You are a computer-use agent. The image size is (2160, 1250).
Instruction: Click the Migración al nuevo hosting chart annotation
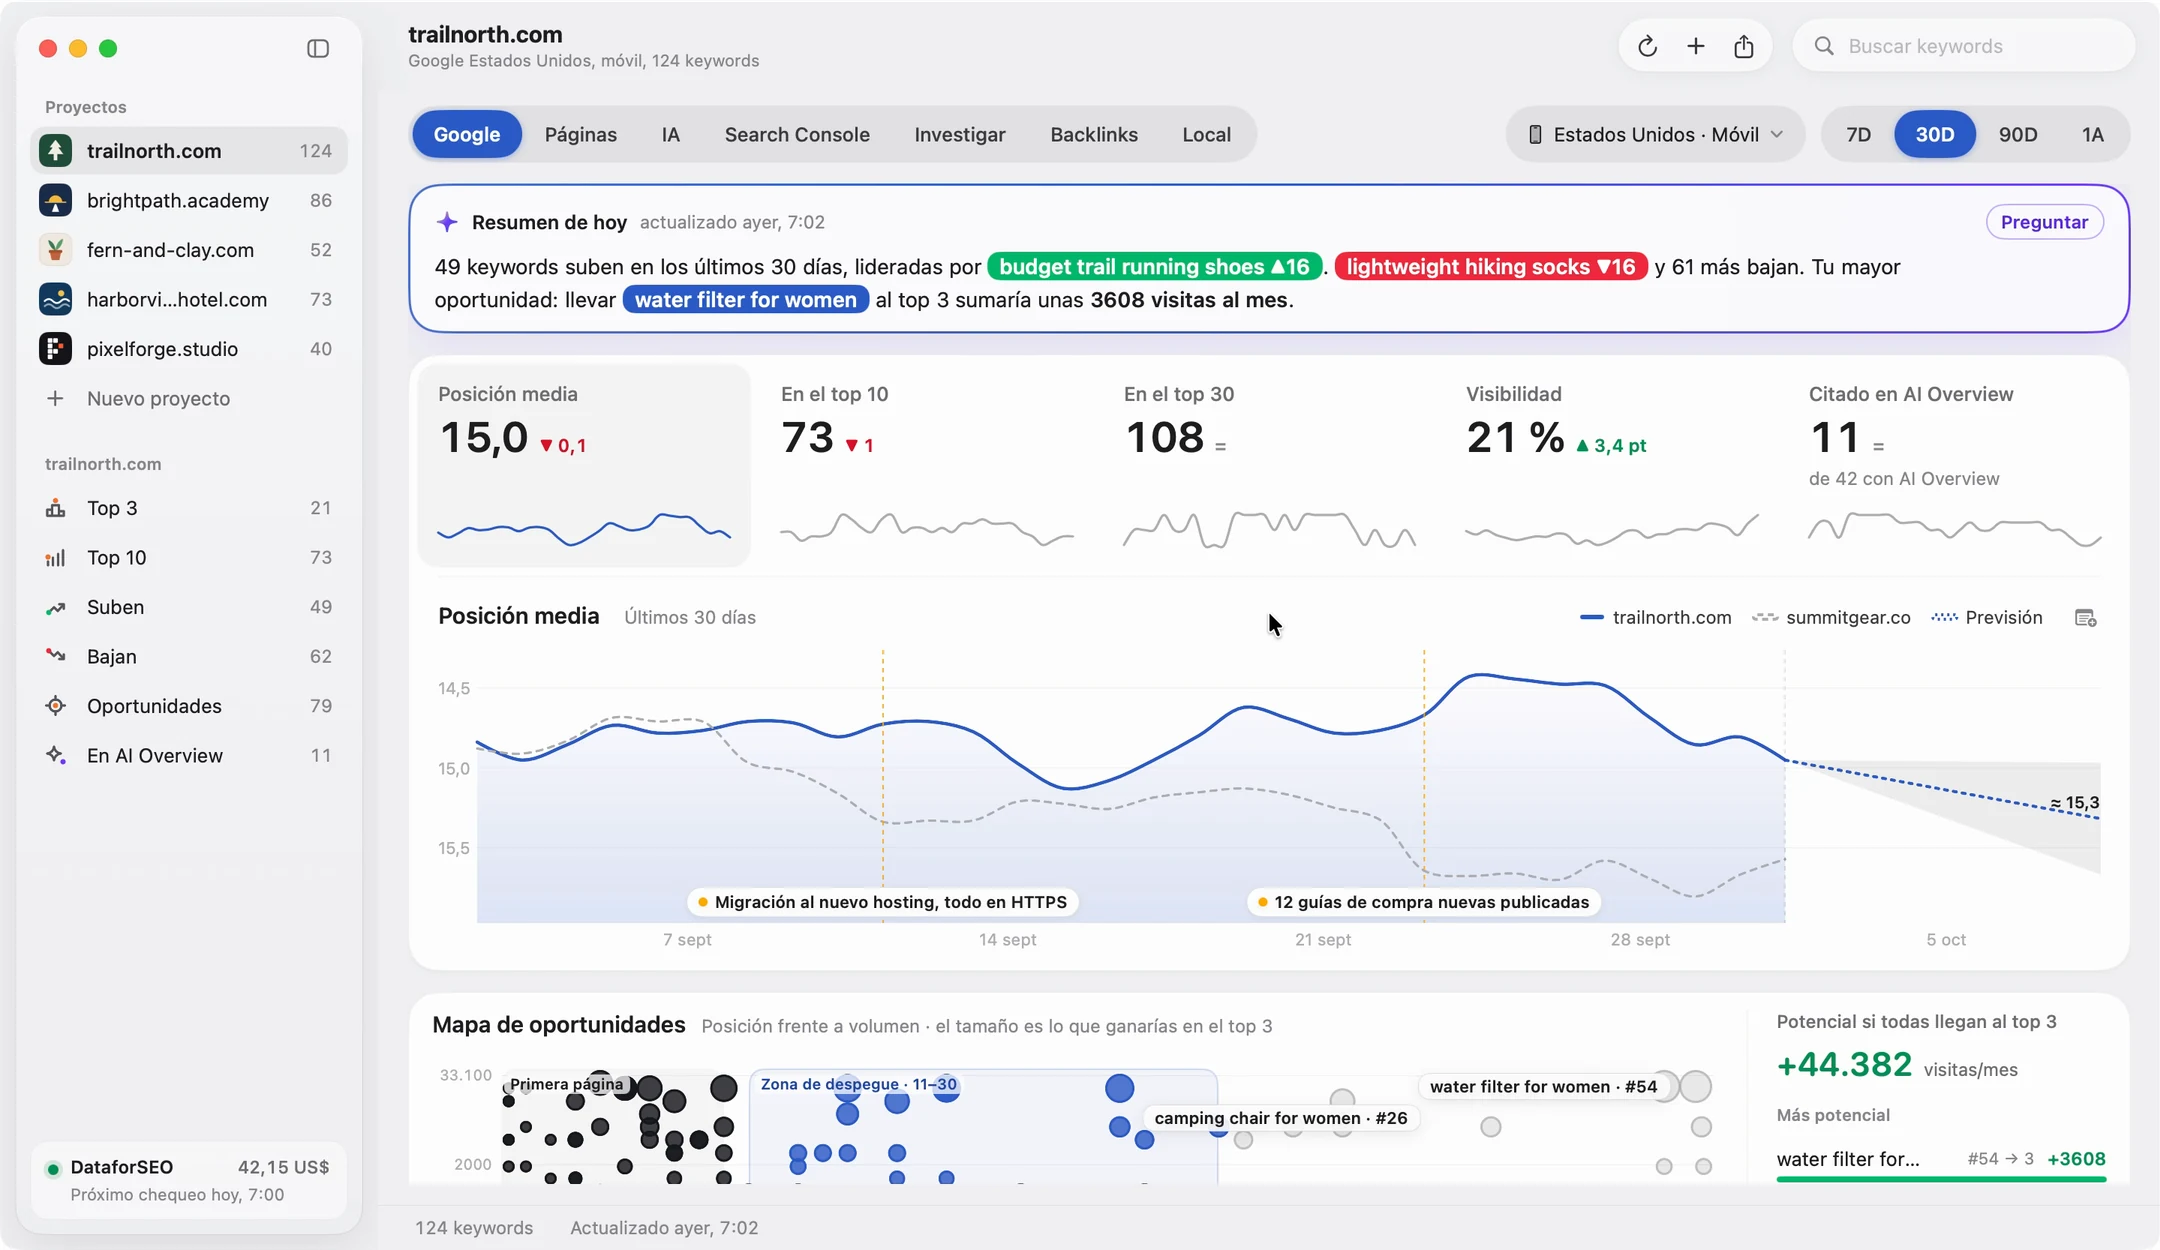[x=882, y=902]
